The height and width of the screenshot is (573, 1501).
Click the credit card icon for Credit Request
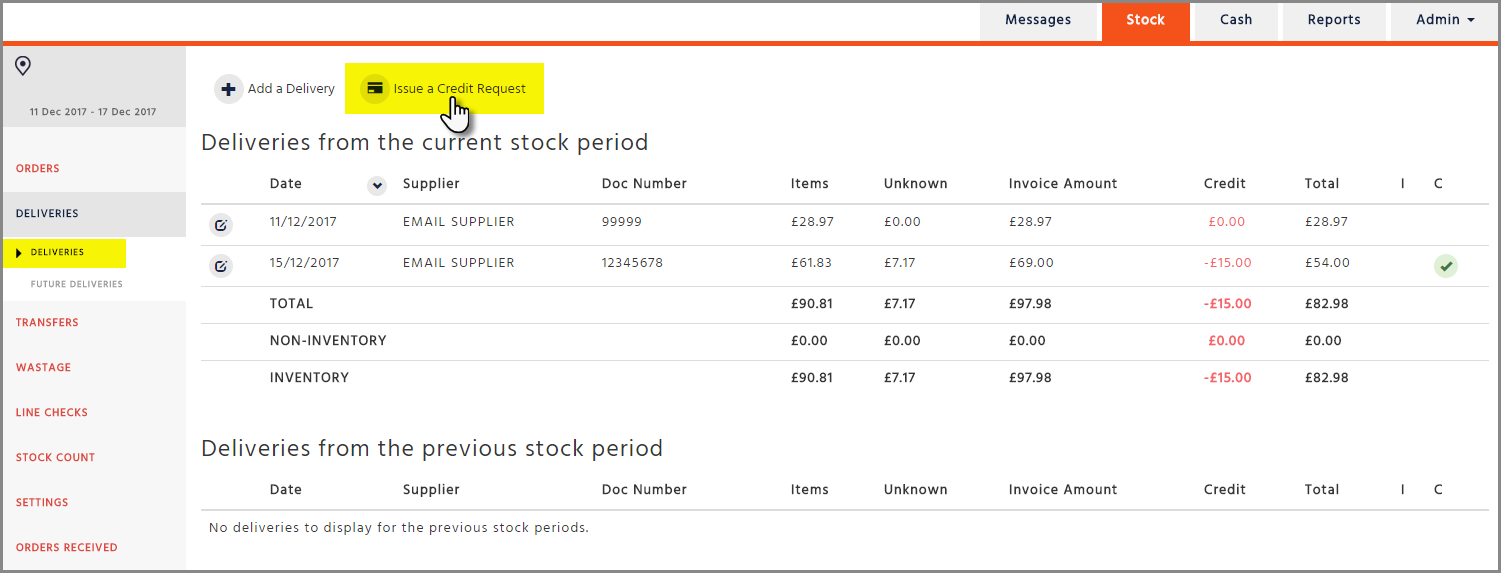point(375,89)
